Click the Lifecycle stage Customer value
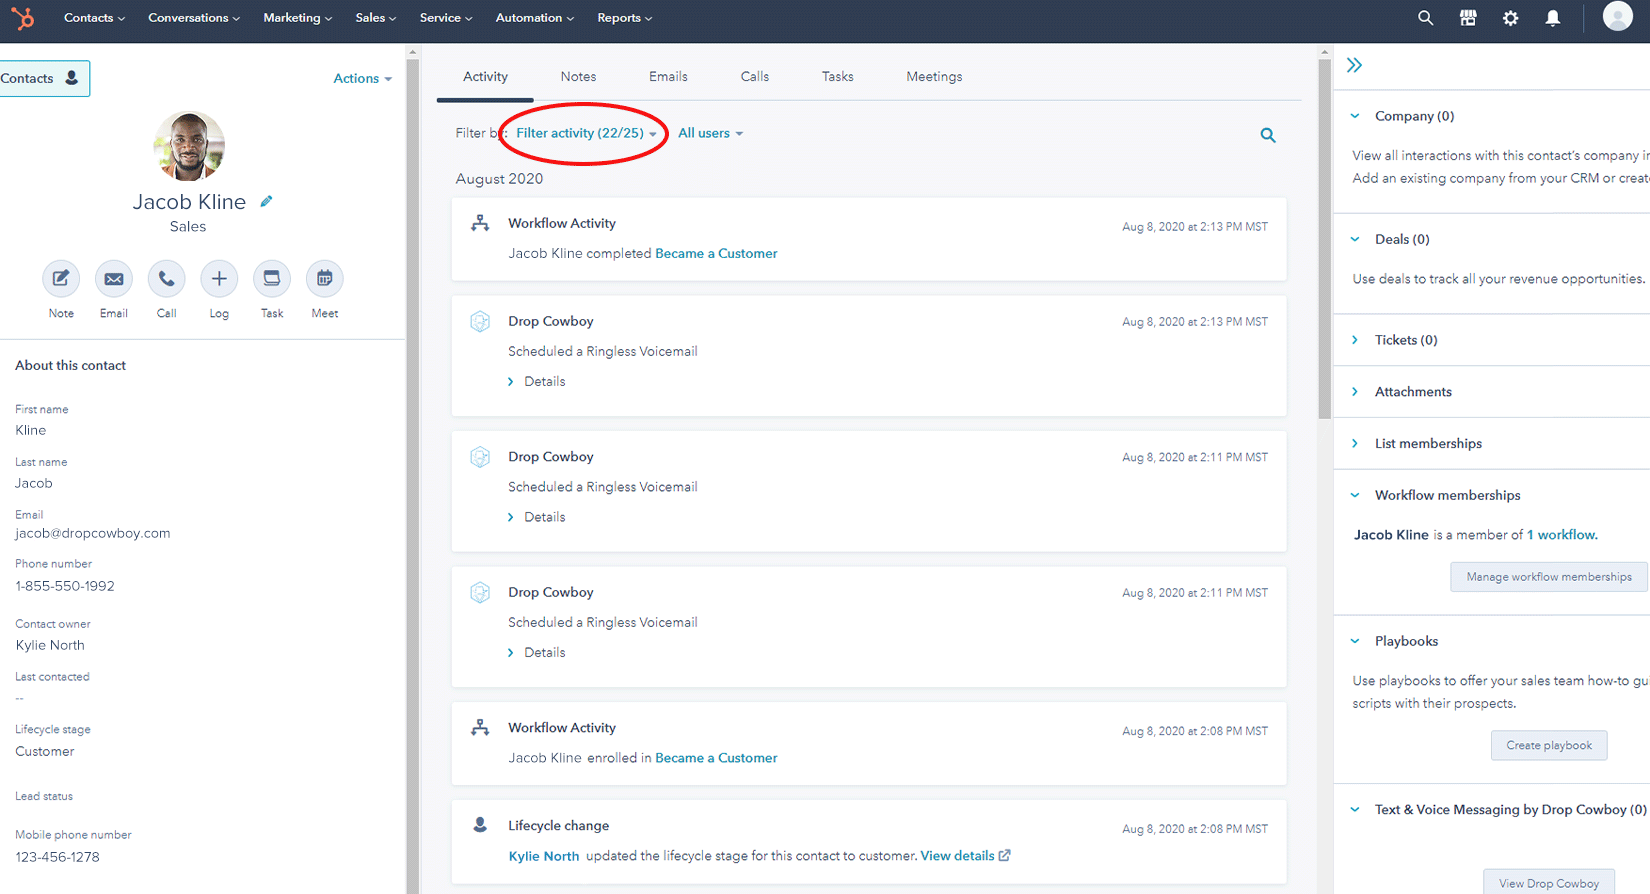 (x=45, y=751)
